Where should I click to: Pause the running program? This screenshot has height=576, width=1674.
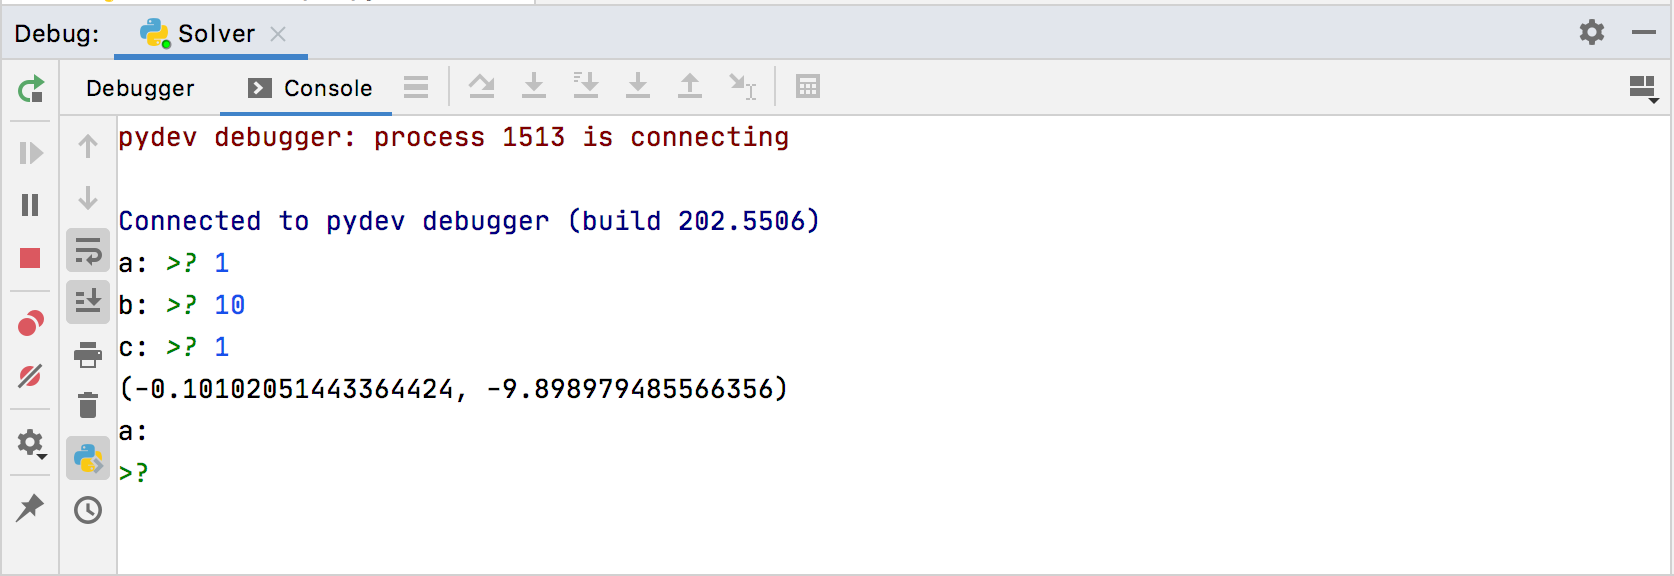30,205
